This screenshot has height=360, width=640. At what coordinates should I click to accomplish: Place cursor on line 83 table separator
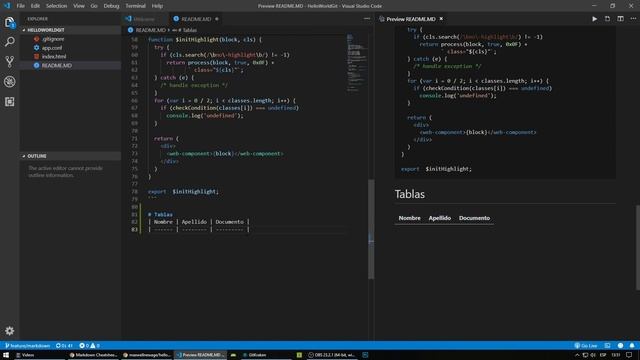pyautogui.click(x=198, y=229)
